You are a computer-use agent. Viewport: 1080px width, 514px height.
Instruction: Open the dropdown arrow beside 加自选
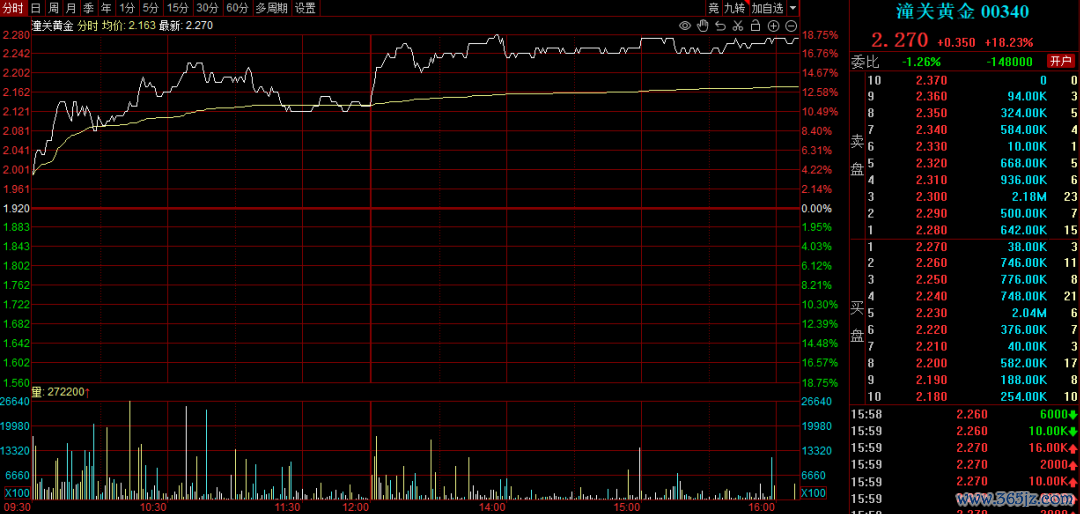(793, 8)
